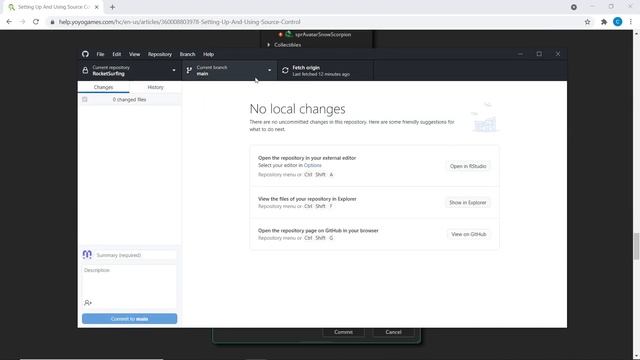This screenshot has height=360, width=640.
Task: Open the Chrome extensions puzzle icon
Action: pyautogui.click(x=604, y=22)
